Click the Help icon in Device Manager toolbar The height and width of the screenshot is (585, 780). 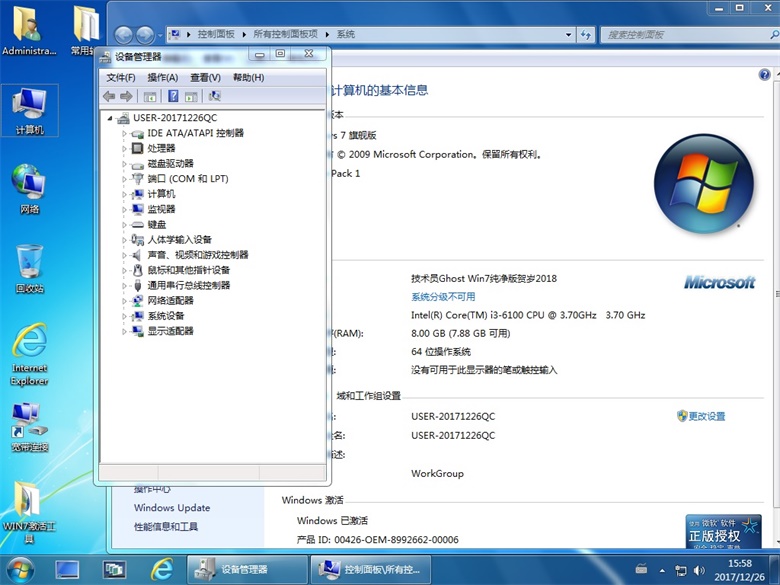173,97
